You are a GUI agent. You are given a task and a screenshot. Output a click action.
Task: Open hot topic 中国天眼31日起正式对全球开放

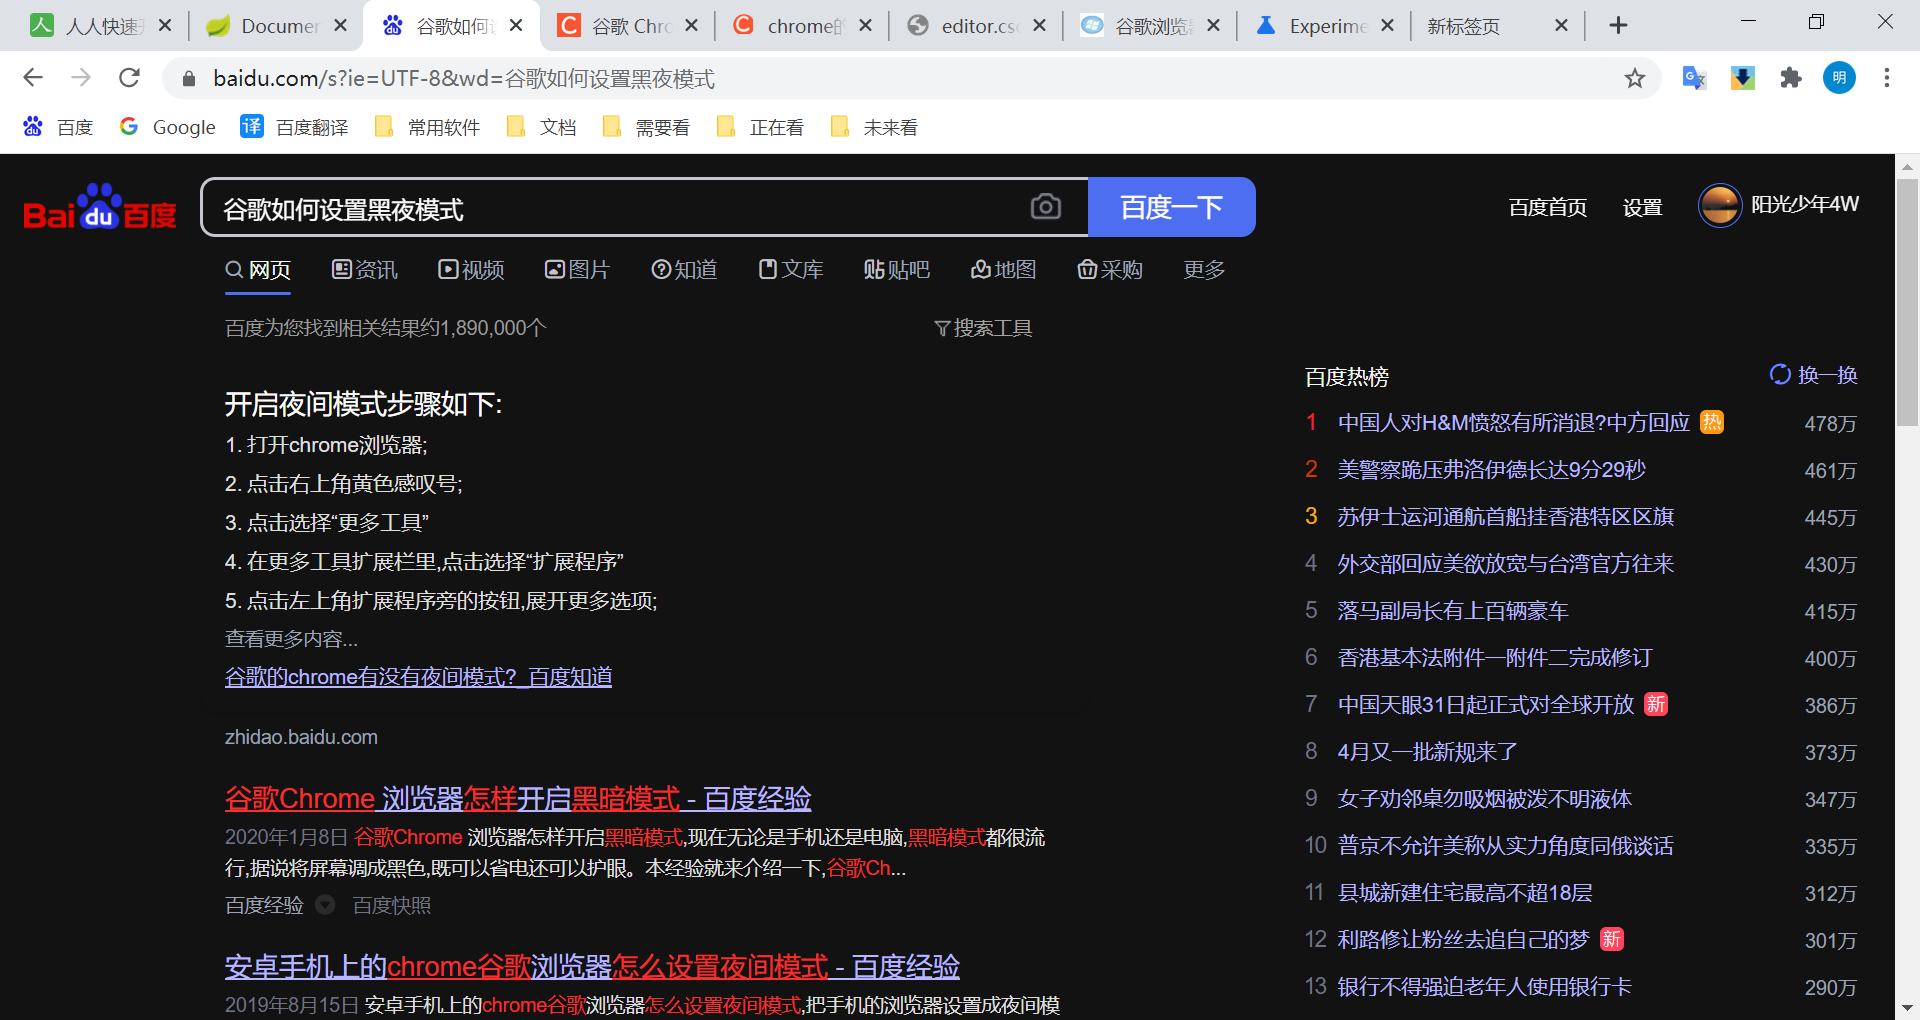1485,705
